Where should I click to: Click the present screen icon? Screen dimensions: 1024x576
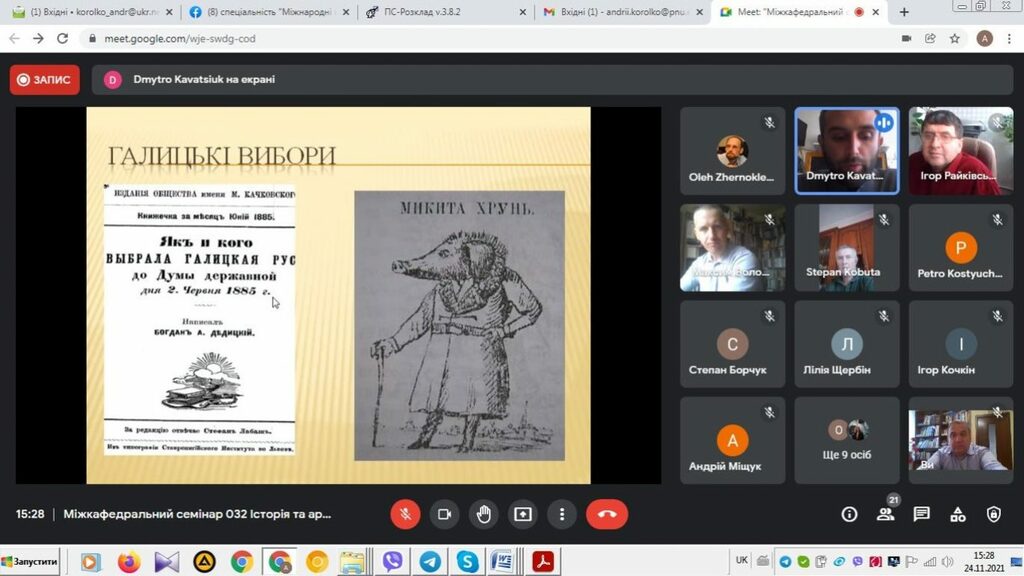pyautogui.click(x=523, y=514)
